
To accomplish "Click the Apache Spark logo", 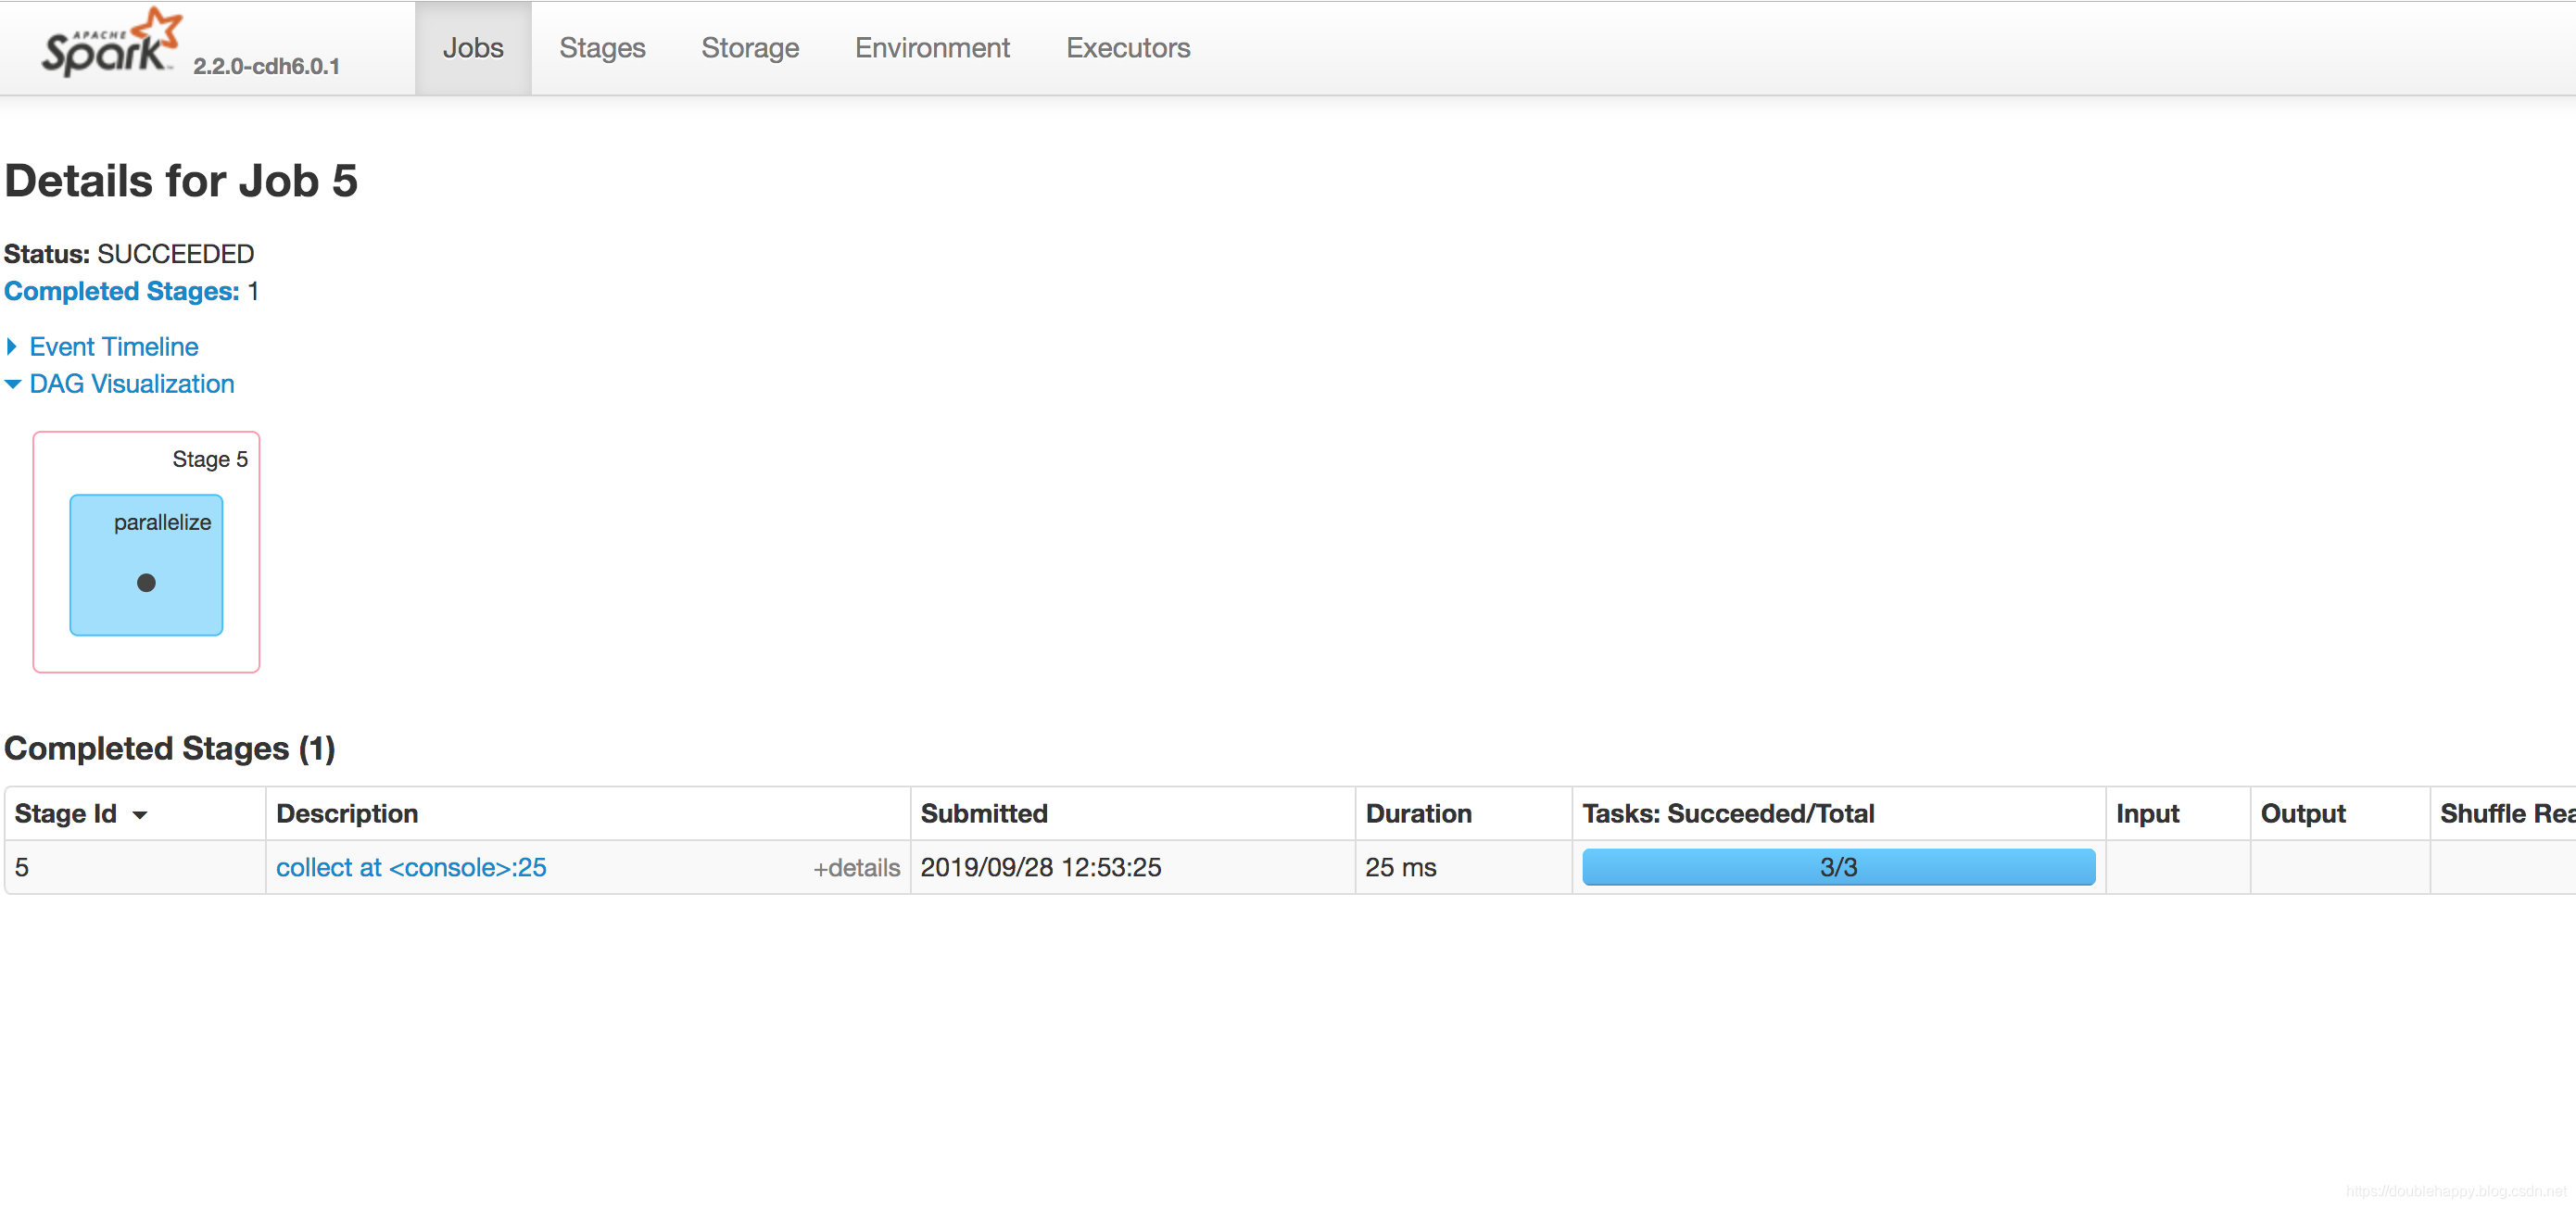I will pyautogui.click(x=110, y=44).
